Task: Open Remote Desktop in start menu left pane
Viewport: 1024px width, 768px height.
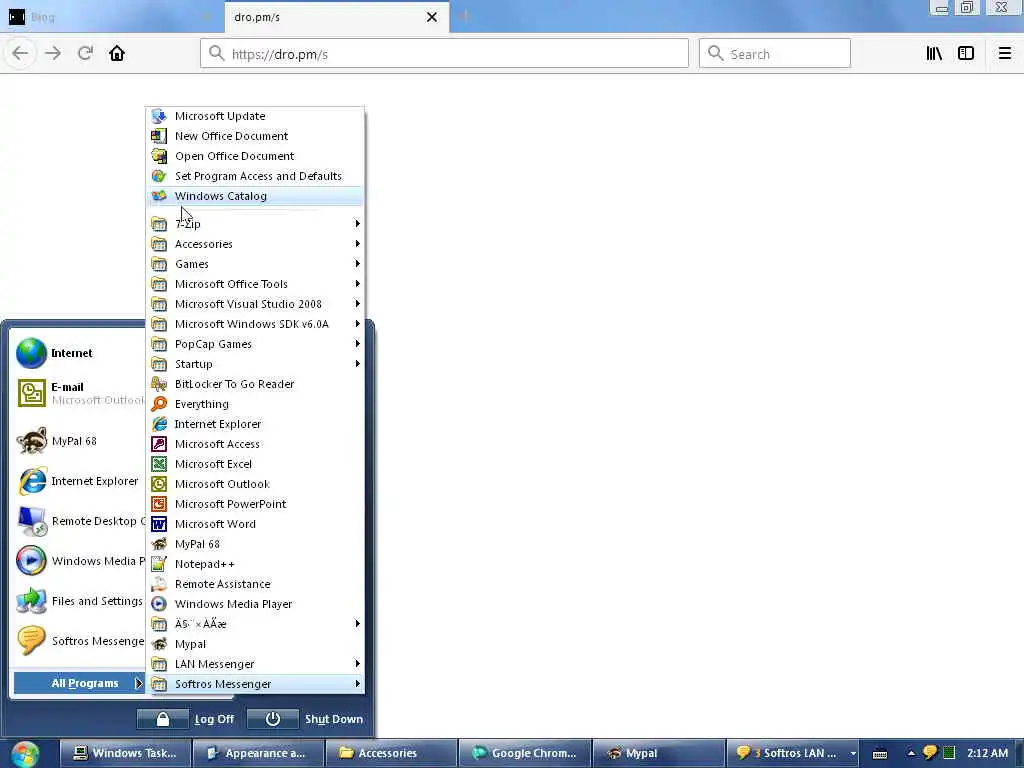Action: 79,521
